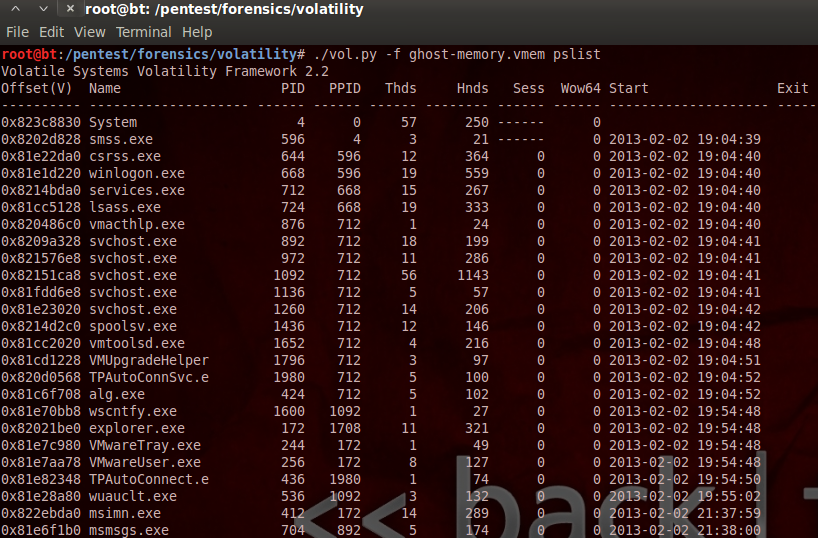Click the Name column header
Image resolution: width=818 pixels, height=538 pixels.
tap(105, 88)
